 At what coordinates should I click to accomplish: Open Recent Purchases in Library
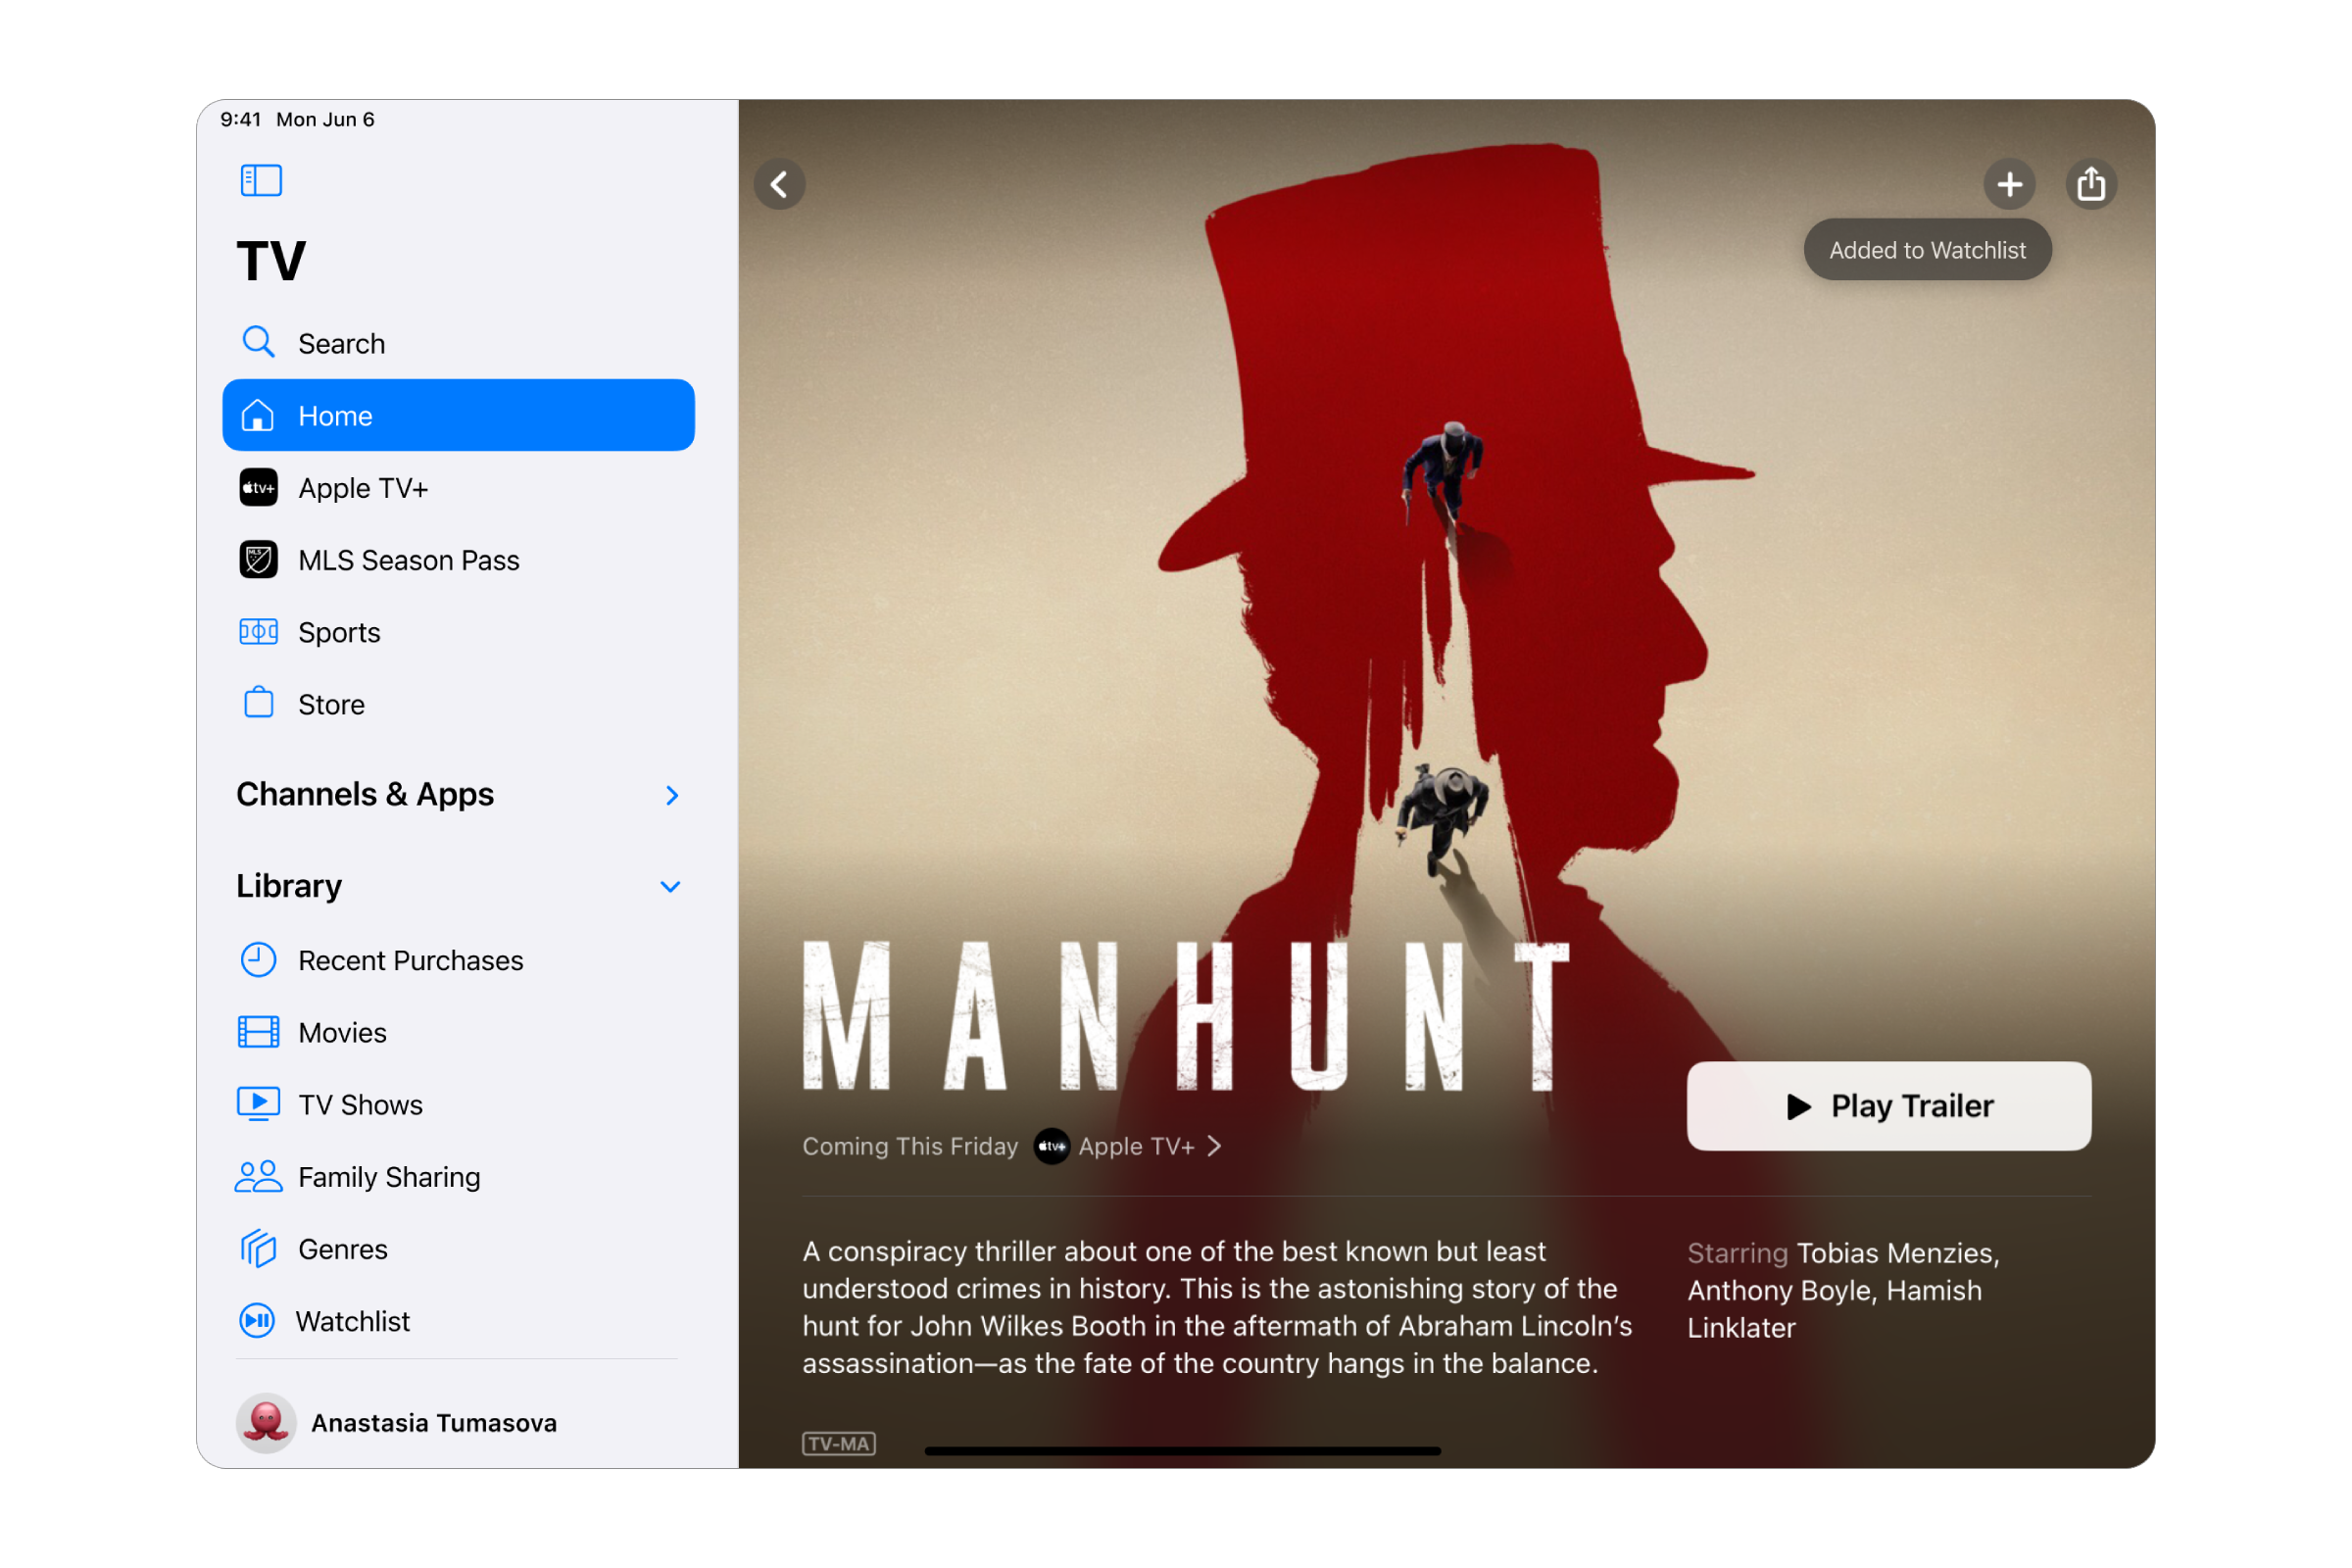(459, 960)
